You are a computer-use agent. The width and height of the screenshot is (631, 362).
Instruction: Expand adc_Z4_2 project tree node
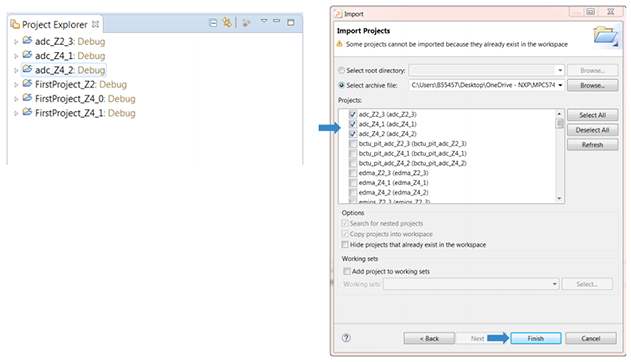coord(16,70)
